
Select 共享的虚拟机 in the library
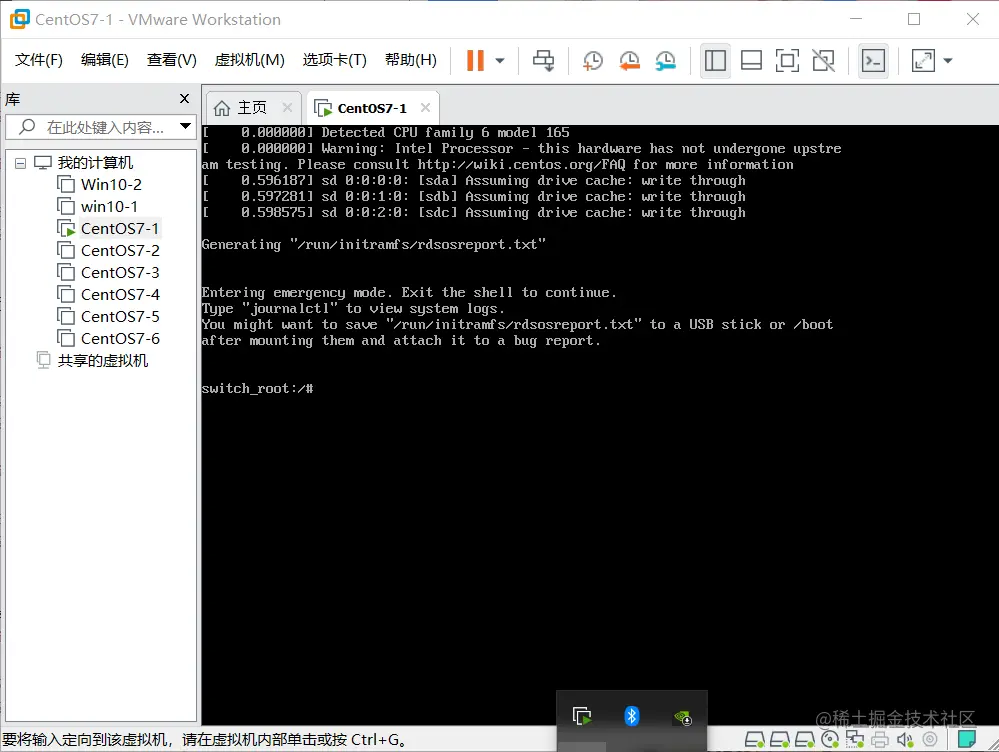click(x=103, y=361)
